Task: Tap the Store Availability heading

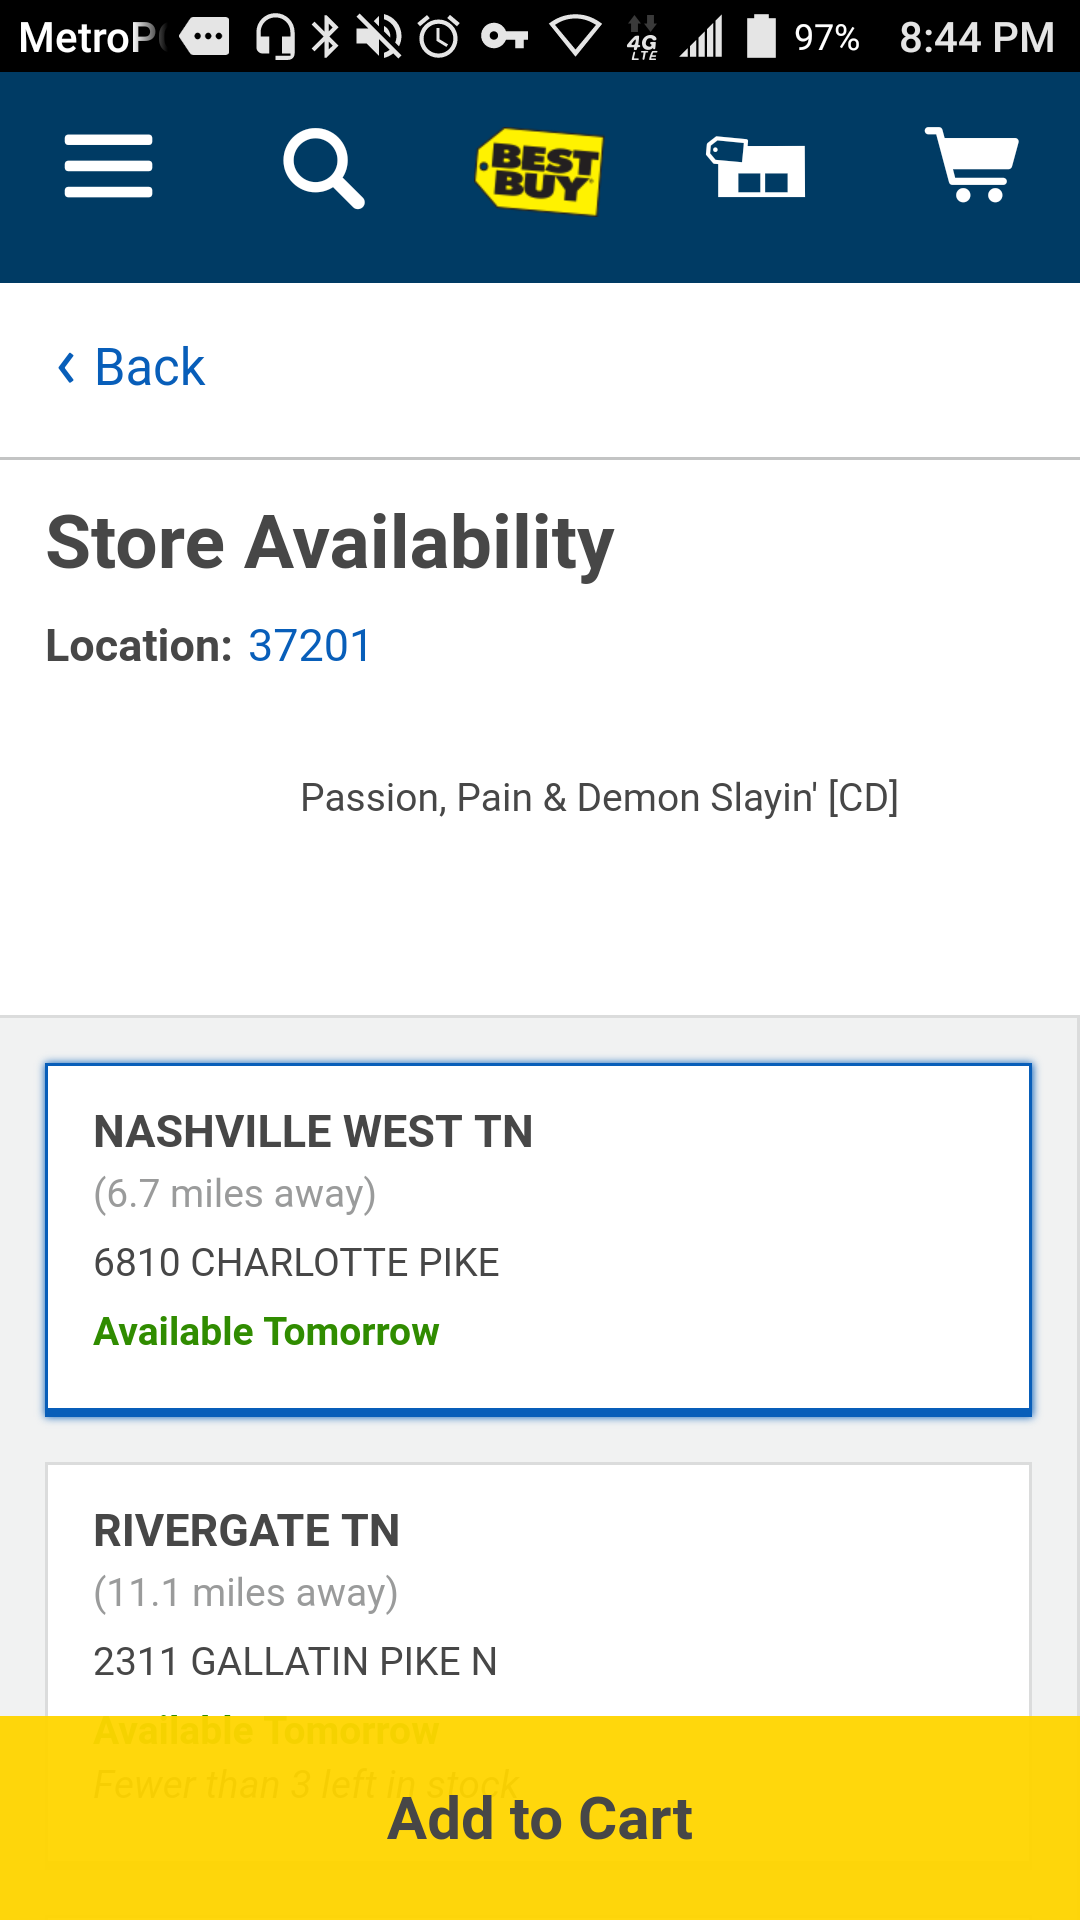Action: [x=330, y=543]
